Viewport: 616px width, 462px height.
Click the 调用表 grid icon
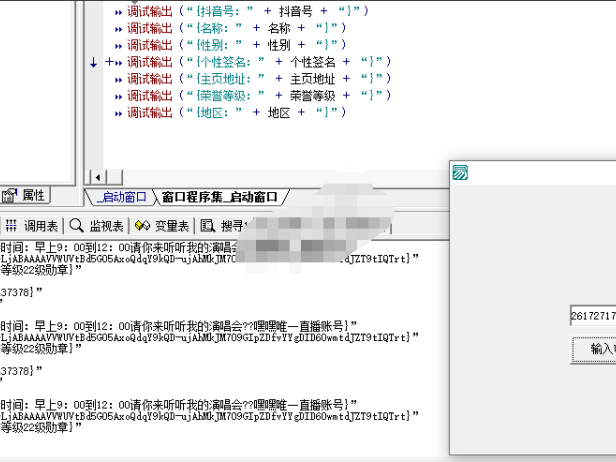pyautogui.click(x=11, y=226)
